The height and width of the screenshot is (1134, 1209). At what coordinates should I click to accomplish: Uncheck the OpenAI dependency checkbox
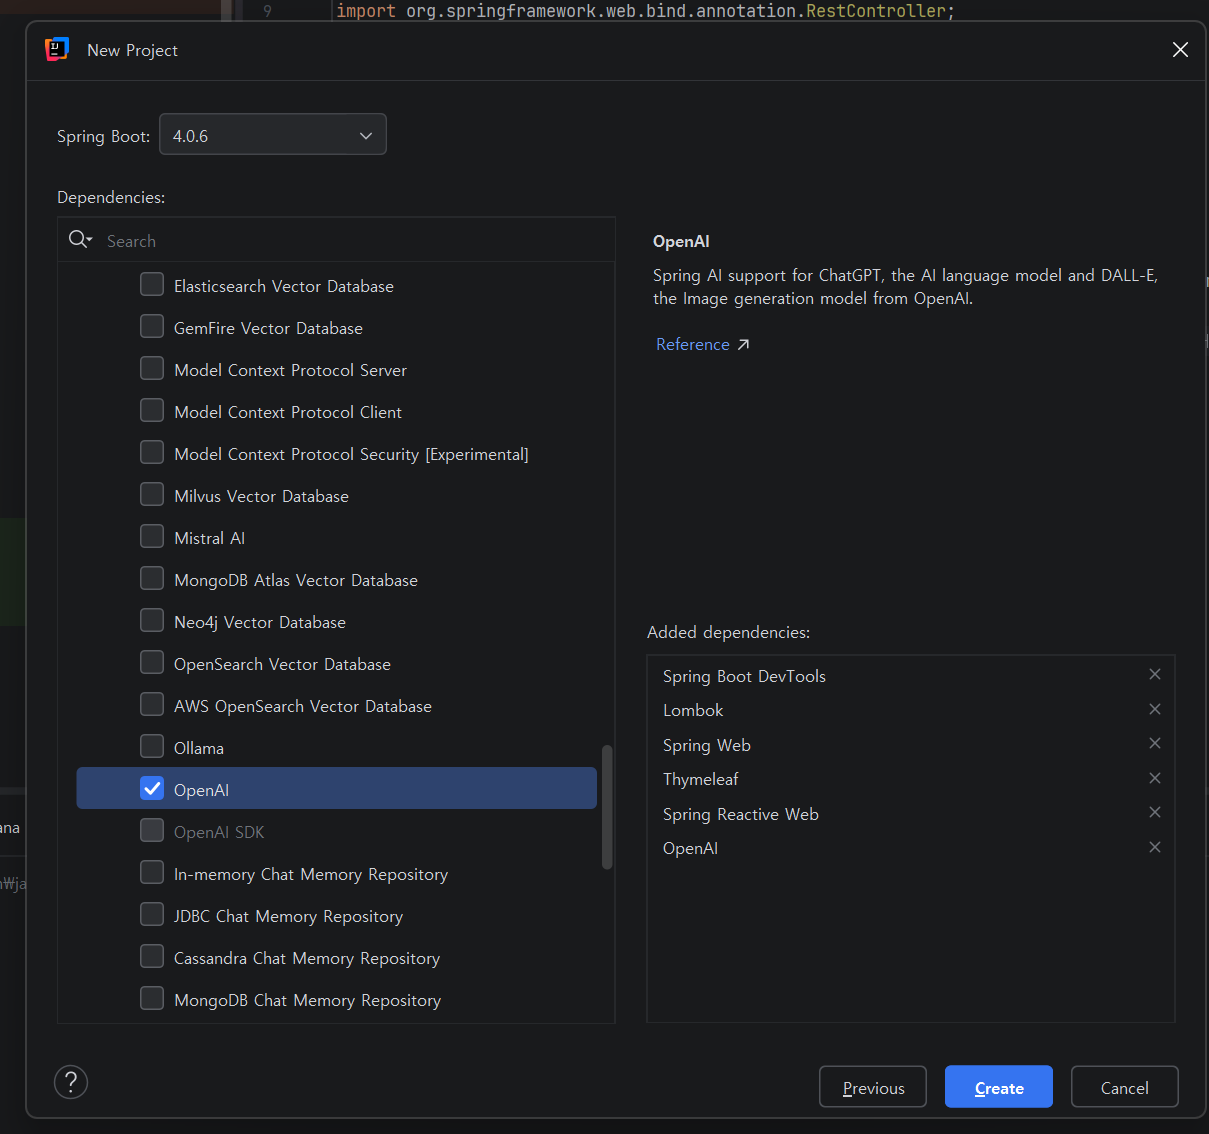click(152, 789)
